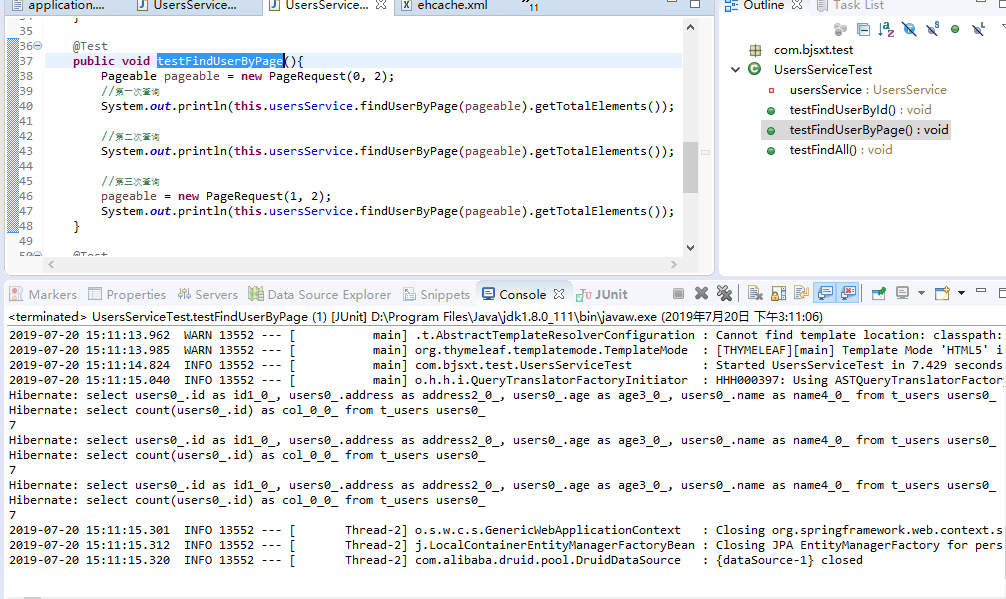Screen dimensions: 1006x599
Task: Pin the Console view
Action: [878, 294]
